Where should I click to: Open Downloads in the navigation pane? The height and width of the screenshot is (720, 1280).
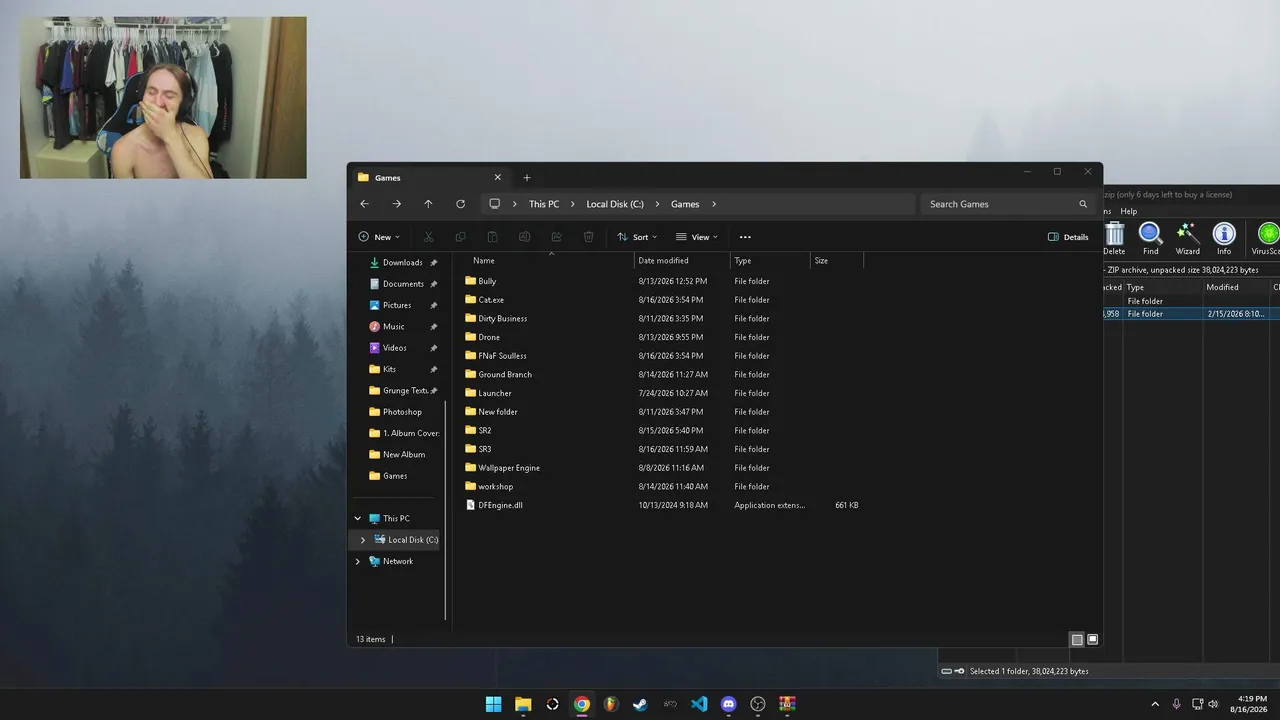402,263
